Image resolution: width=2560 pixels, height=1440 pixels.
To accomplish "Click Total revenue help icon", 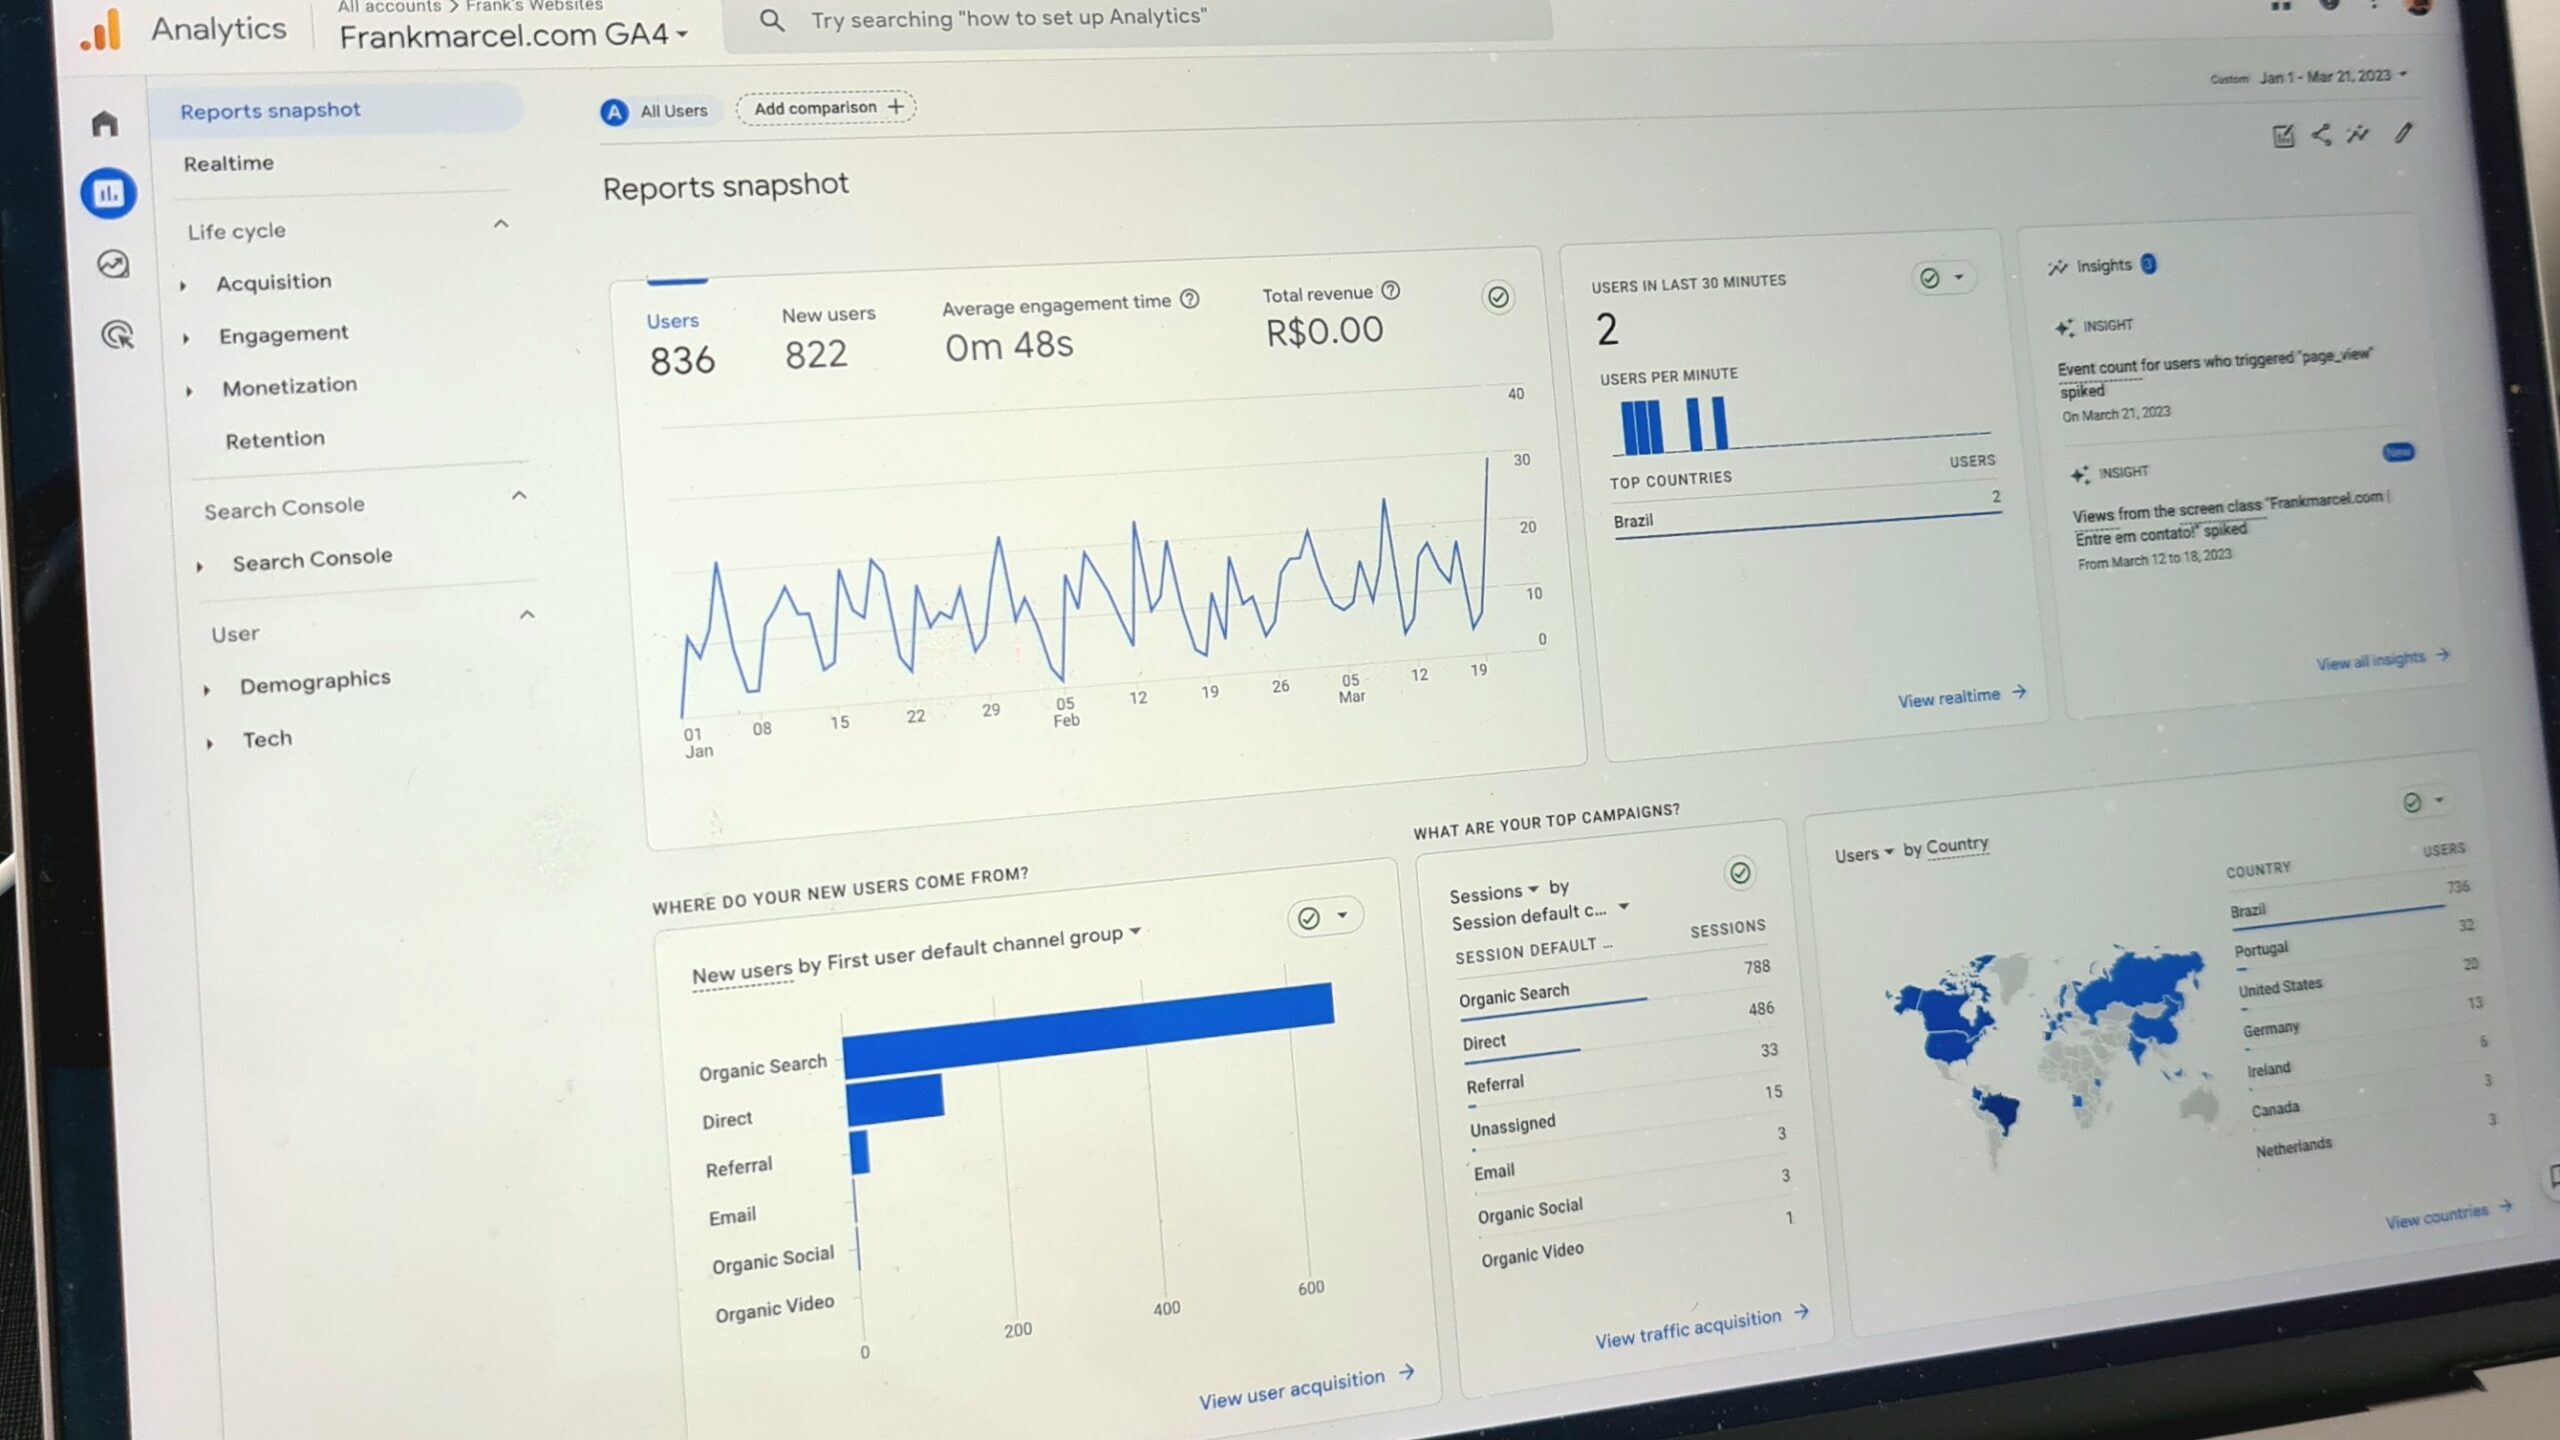I will [1390, 290].
